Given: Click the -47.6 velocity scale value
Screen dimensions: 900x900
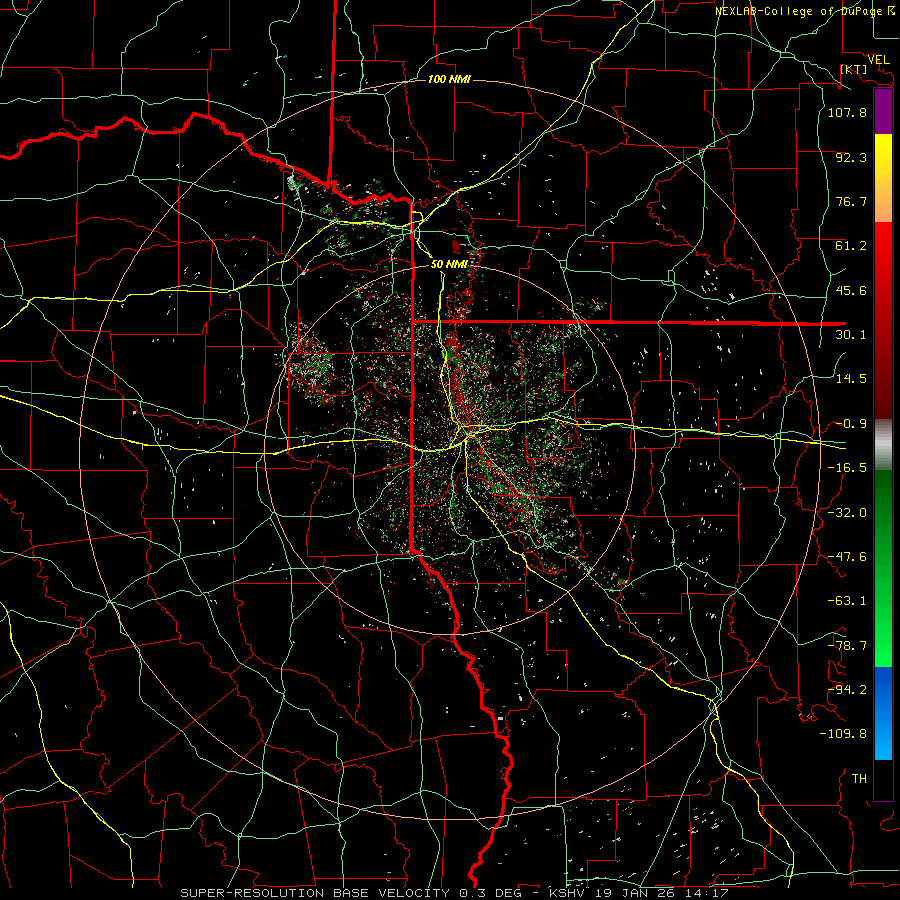Looking at the screenshot, I should (847, 557).
